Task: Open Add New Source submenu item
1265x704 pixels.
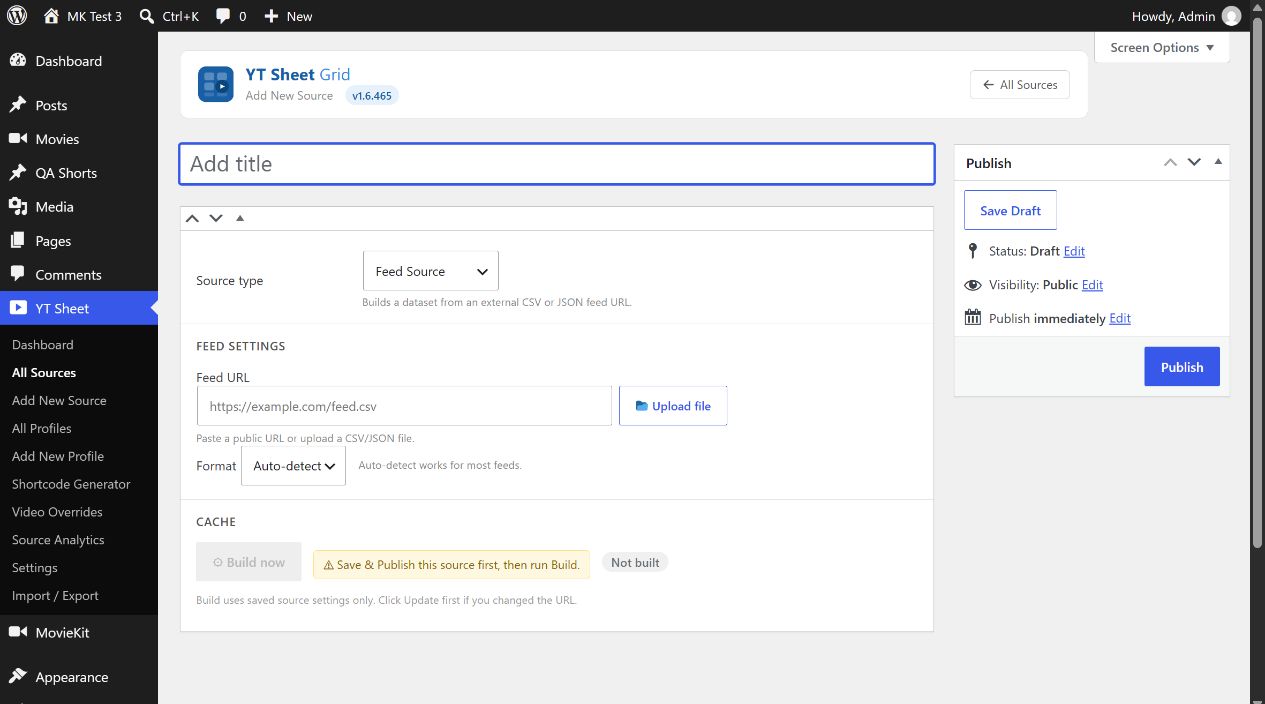Action: click(59, 400)
